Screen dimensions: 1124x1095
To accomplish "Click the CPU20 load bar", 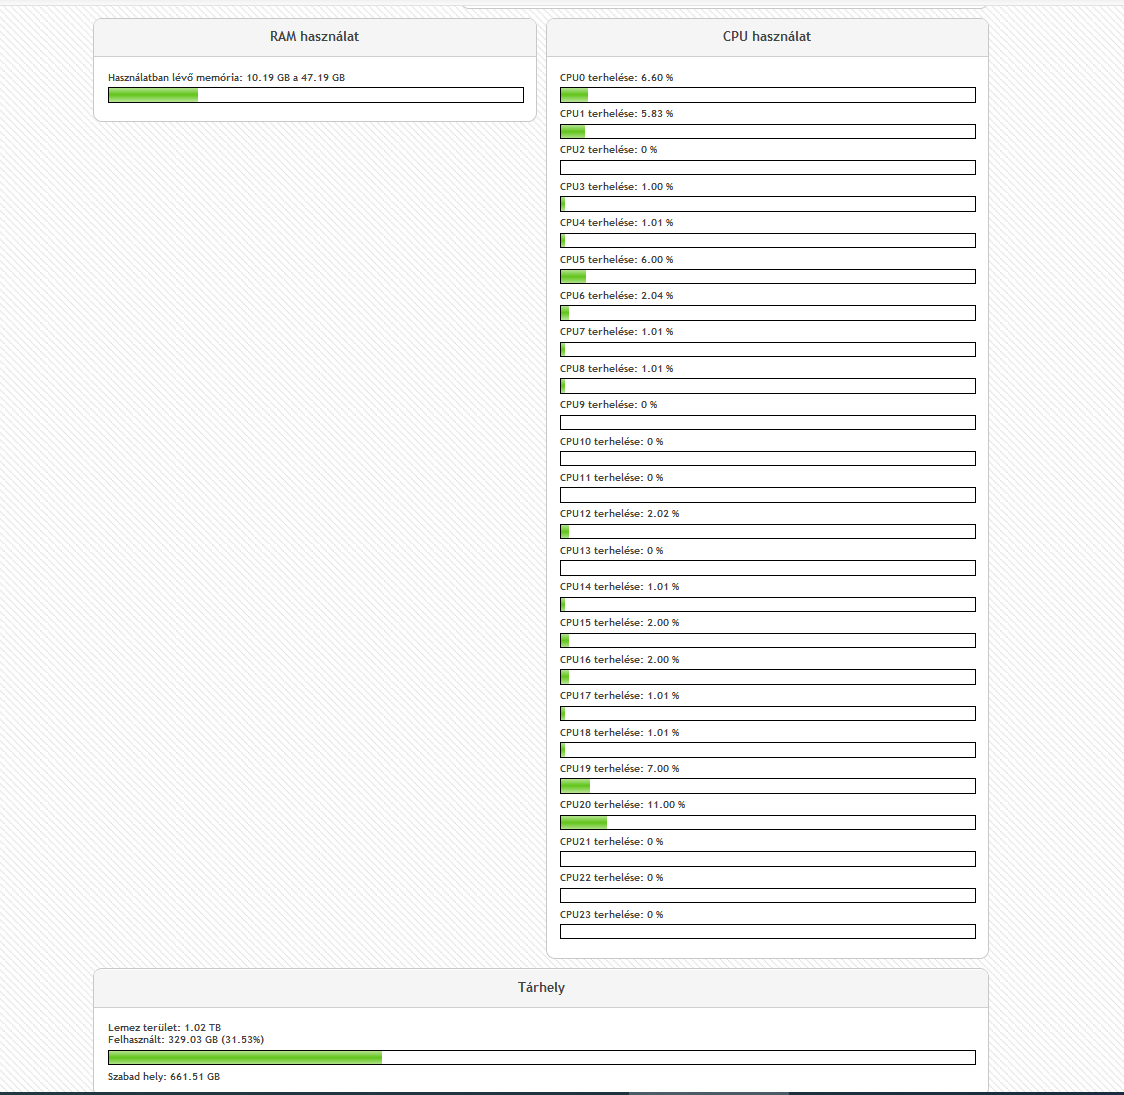I will click(768, 823).
